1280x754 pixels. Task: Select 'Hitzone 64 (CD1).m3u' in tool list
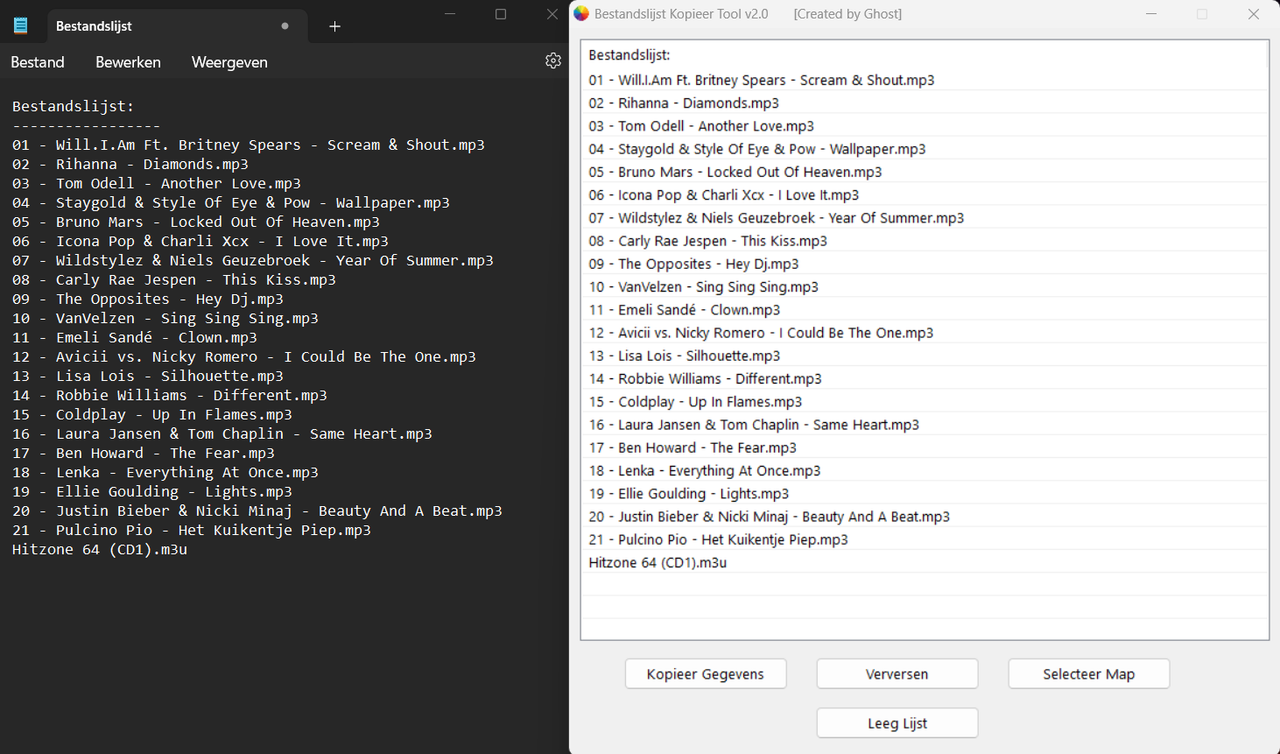click(x=925, y=563)
